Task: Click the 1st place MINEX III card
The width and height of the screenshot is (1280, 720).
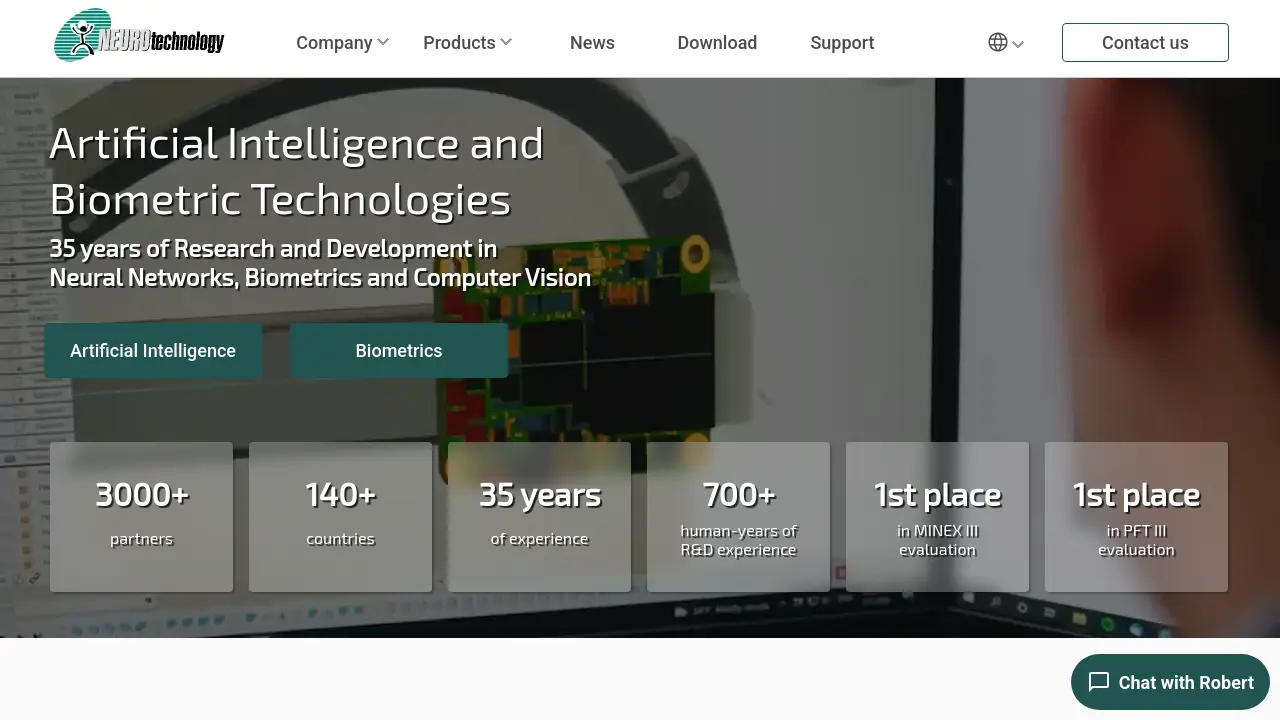Action: click(937, 517)
